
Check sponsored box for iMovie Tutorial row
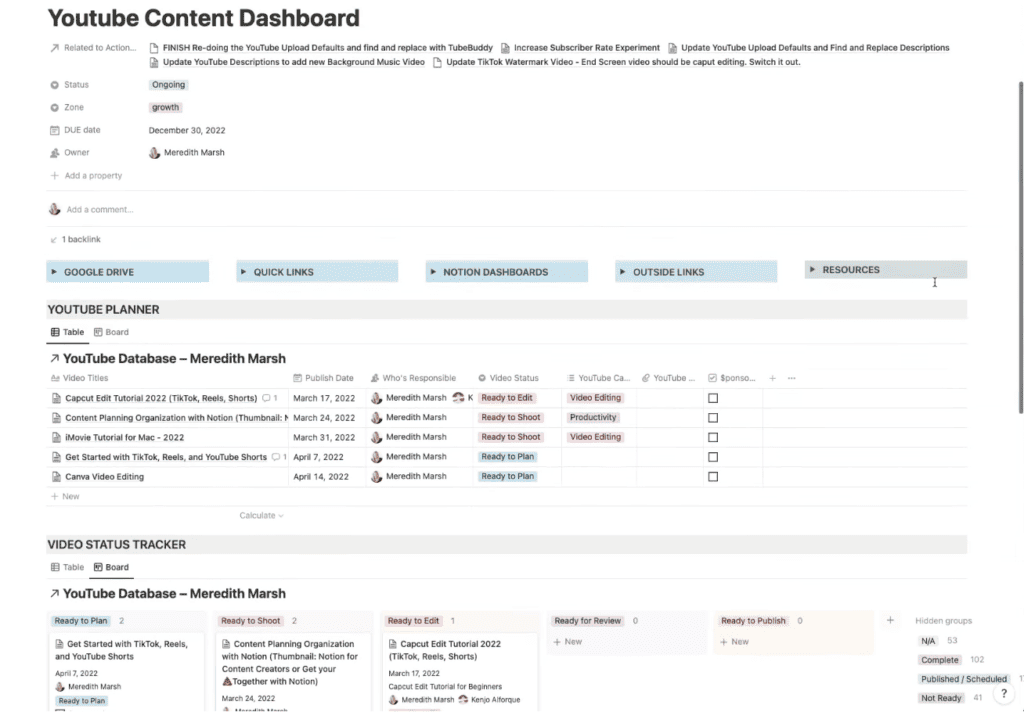point(713,437)
